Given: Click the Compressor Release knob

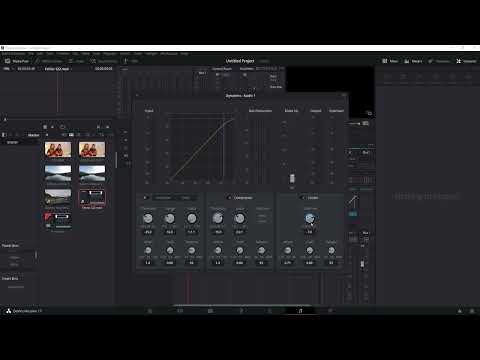Looking at the screenshot, I should click(262, 250).
